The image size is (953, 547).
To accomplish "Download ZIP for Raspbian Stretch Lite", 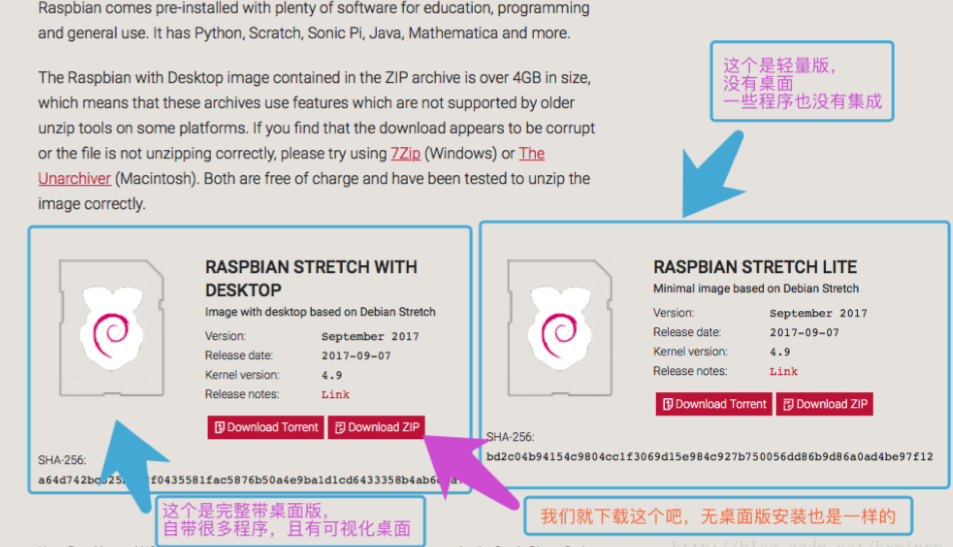I will 825,404.
